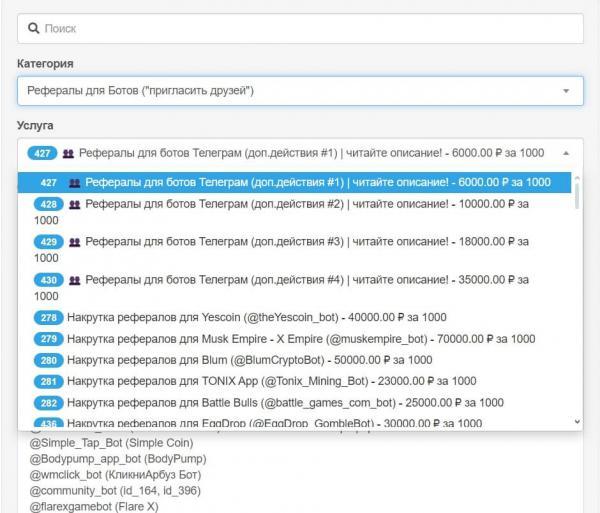Click the people icon in highlighted option 427
This screenshot has width=600, height=513.
74,183
